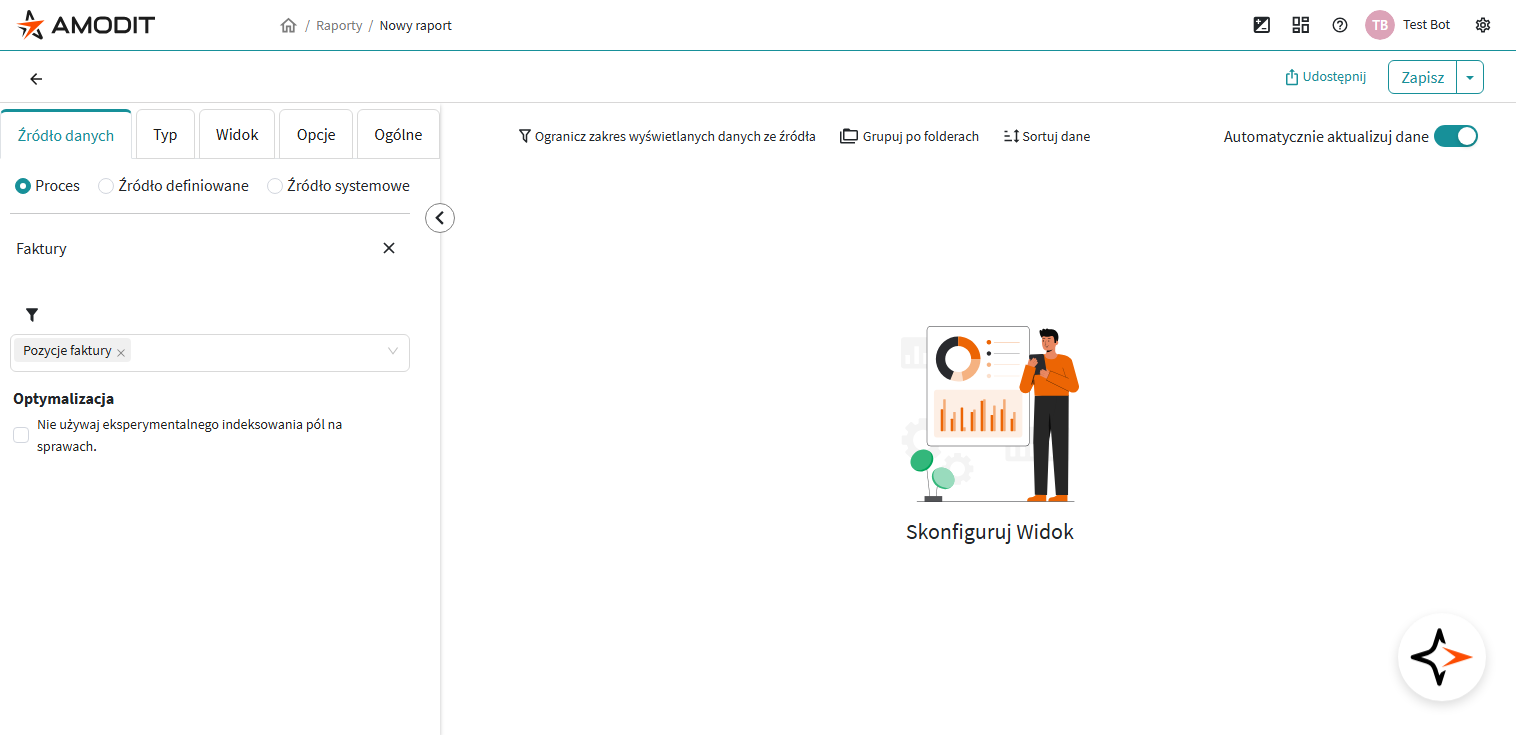Switch to the Ogólne tab
The width and height of the screenshot is (1516, 735).
point(398,134)
